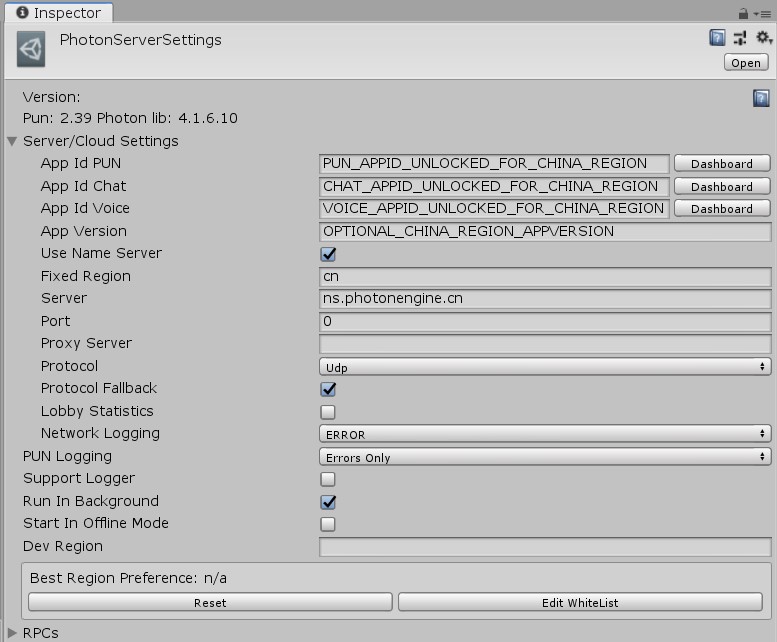This screenshot has height=642, width=777.
Task: Click the empty Dev Region field
Action: 545,547
